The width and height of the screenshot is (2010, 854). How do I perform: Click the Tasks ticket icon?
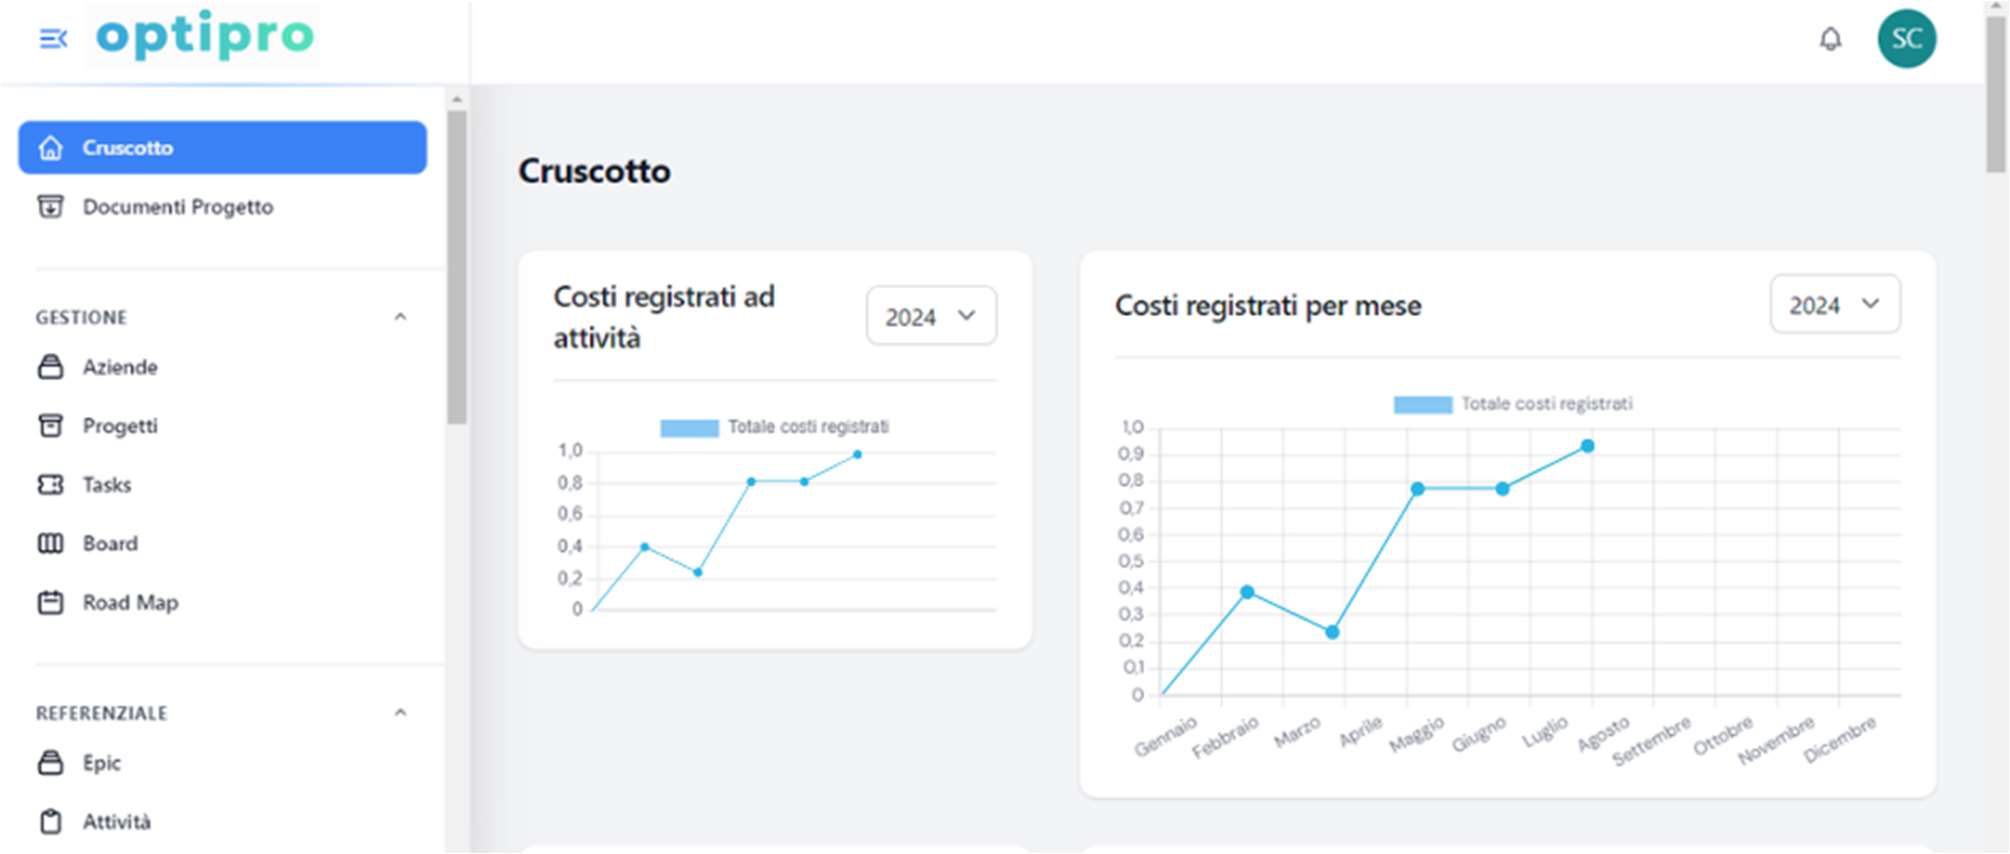(50, 485)
